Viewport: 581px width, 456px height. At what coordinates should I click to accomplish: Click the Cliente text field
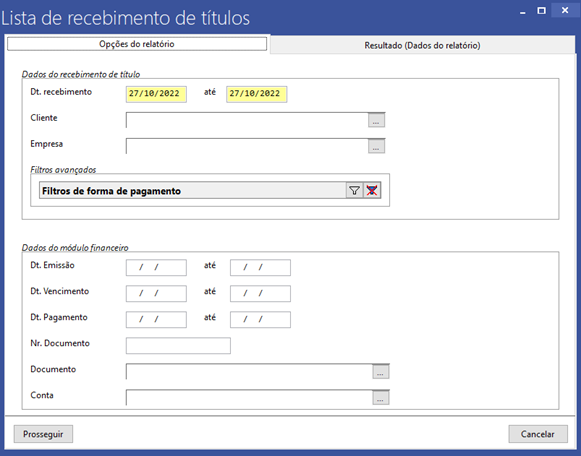point(247,120)
